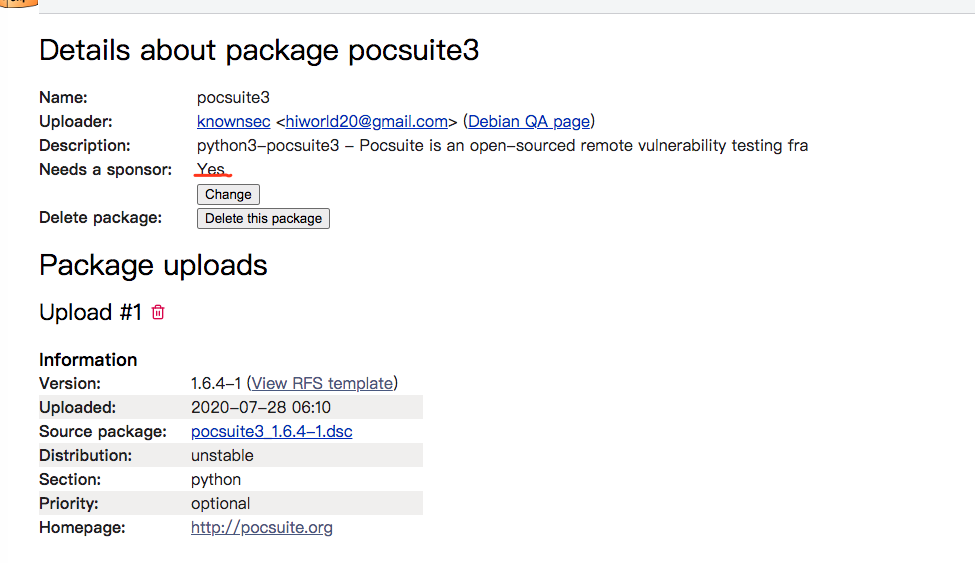This screenshot has width=975, height=563.
Task: Open the View RFS template link
Action: (x=322, y=383)
